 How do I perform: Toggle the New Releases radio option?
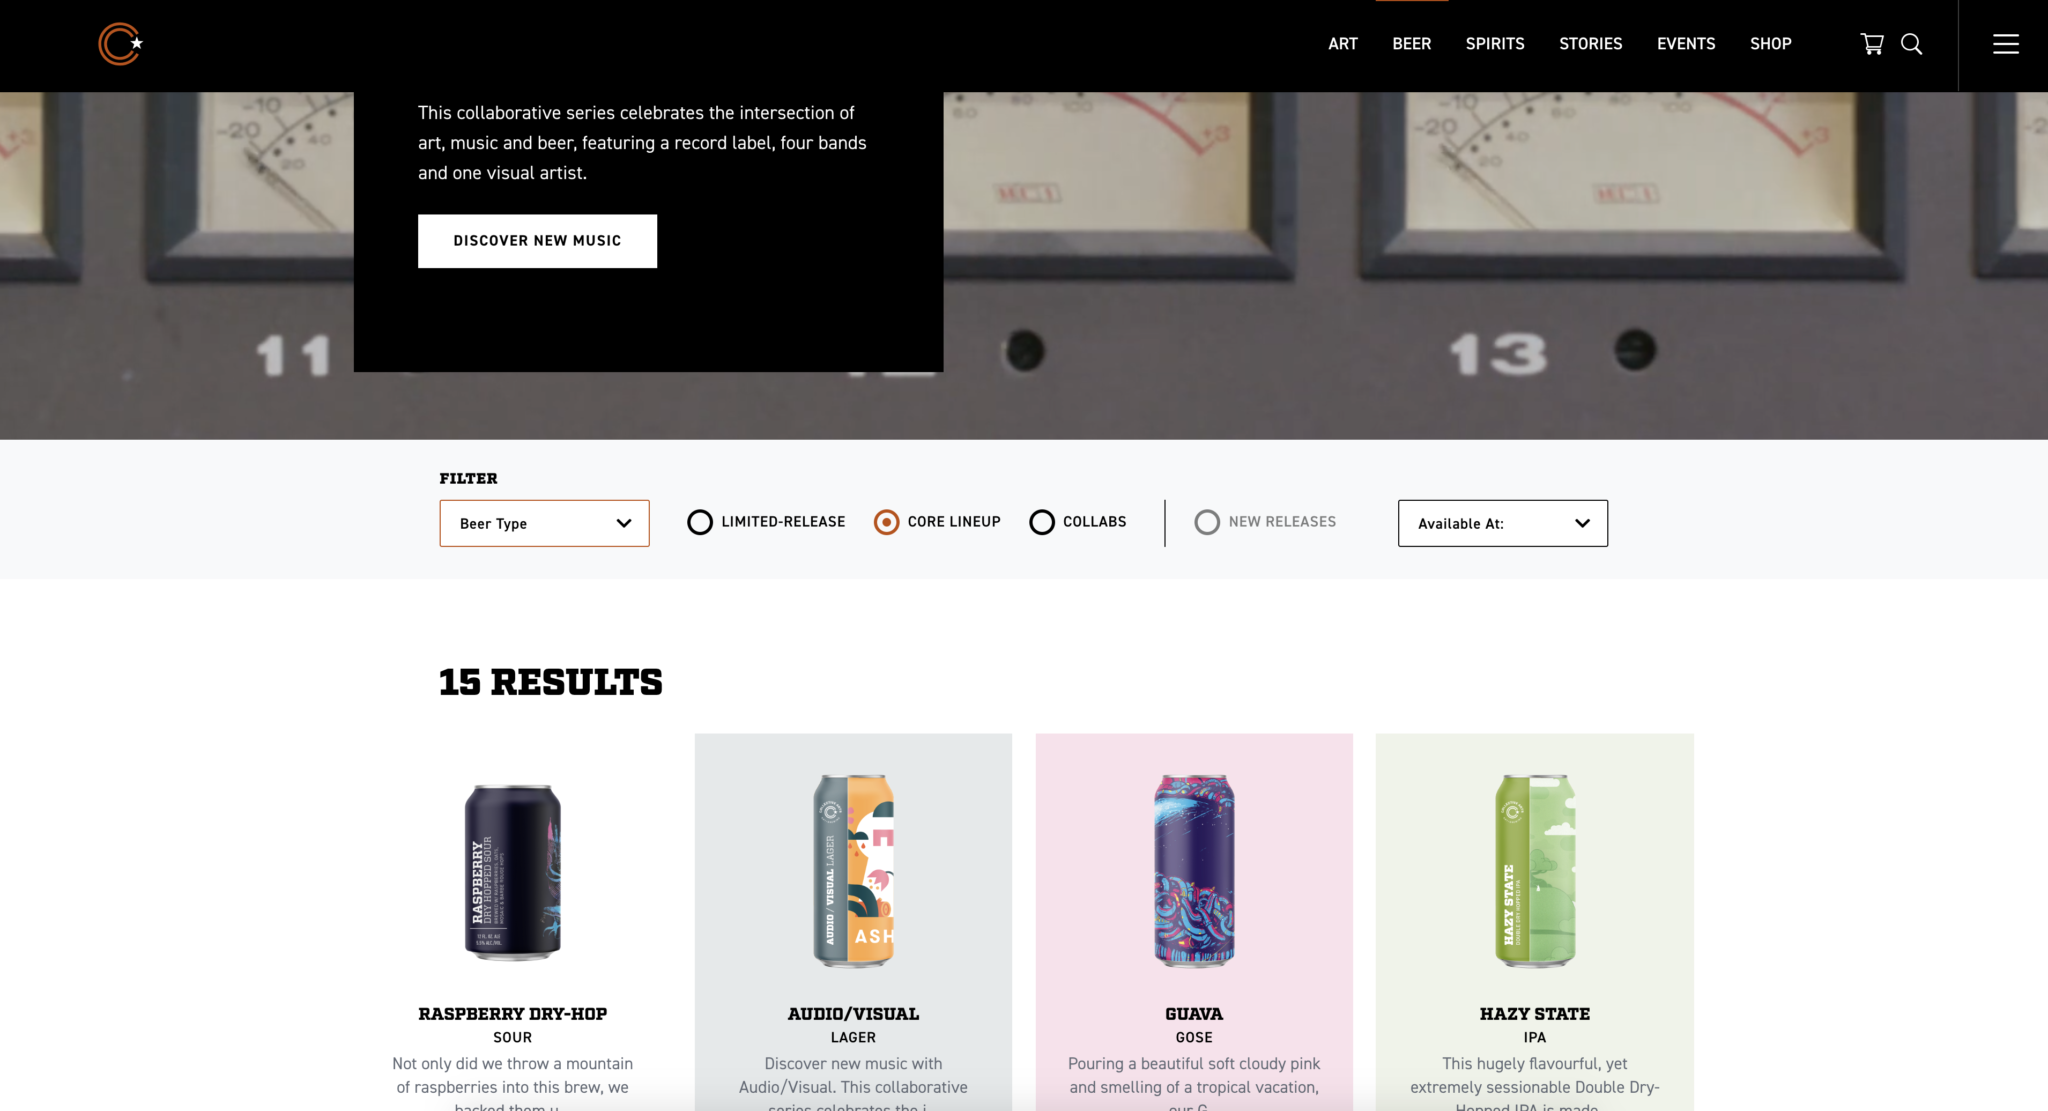tap(1265, 522)
